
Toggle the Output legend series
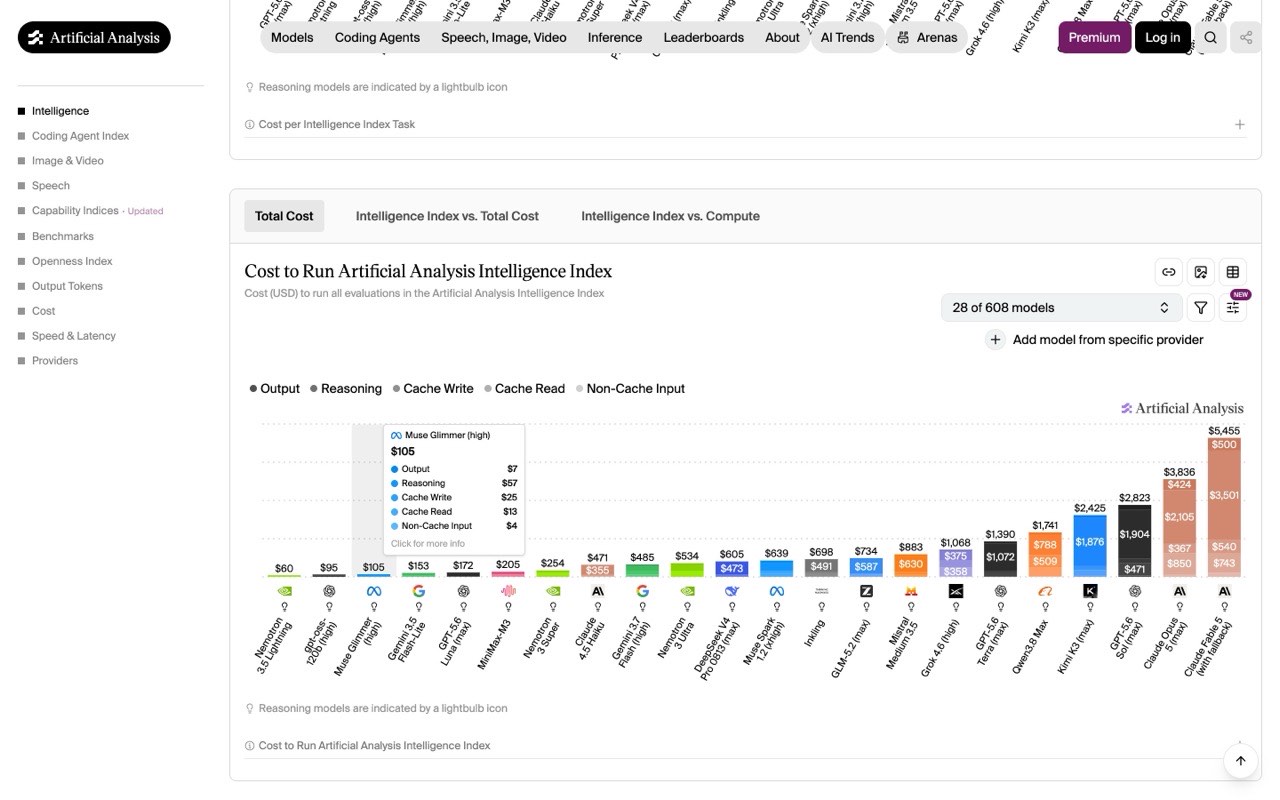[274, 388]
